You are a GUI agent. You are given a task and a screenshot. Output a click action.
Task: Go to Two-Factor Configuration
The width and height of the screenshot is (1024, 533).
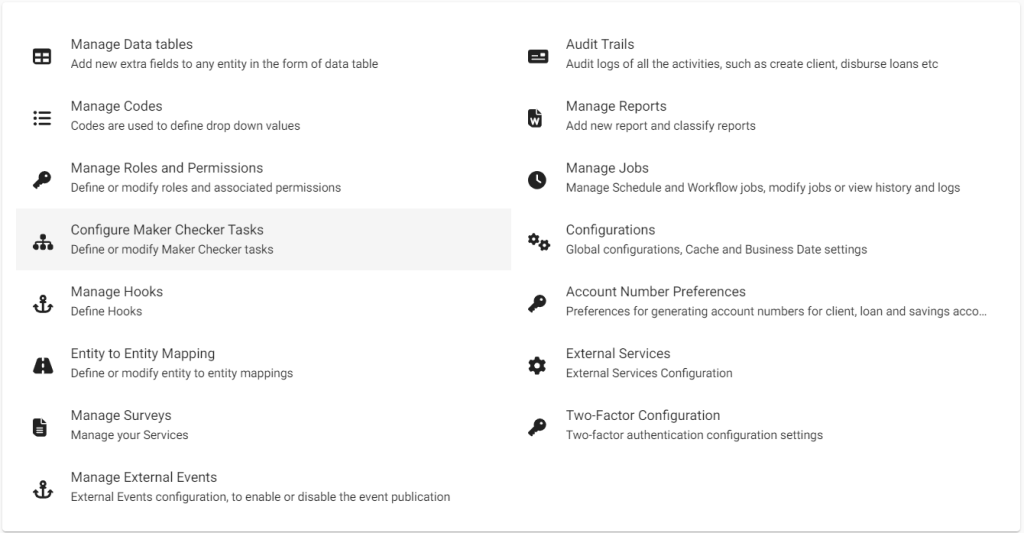click(x=642, y=416)
